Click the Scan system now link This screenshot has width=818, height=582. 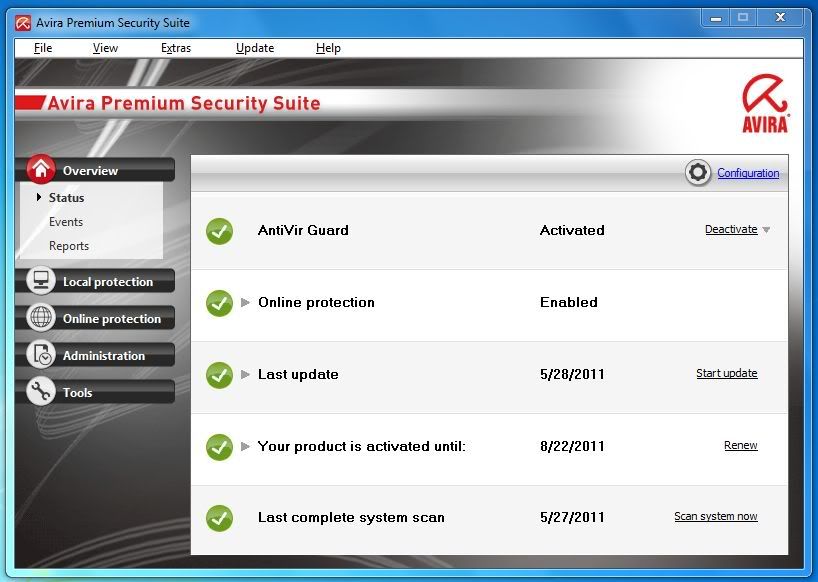tap(715, 517)
